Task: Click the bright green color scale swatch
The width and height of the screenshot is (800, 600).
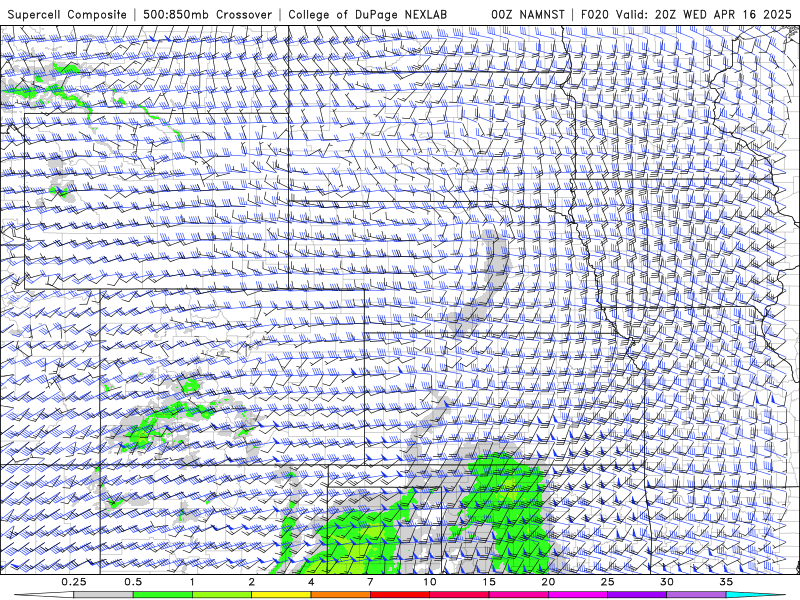Action: 163,595
